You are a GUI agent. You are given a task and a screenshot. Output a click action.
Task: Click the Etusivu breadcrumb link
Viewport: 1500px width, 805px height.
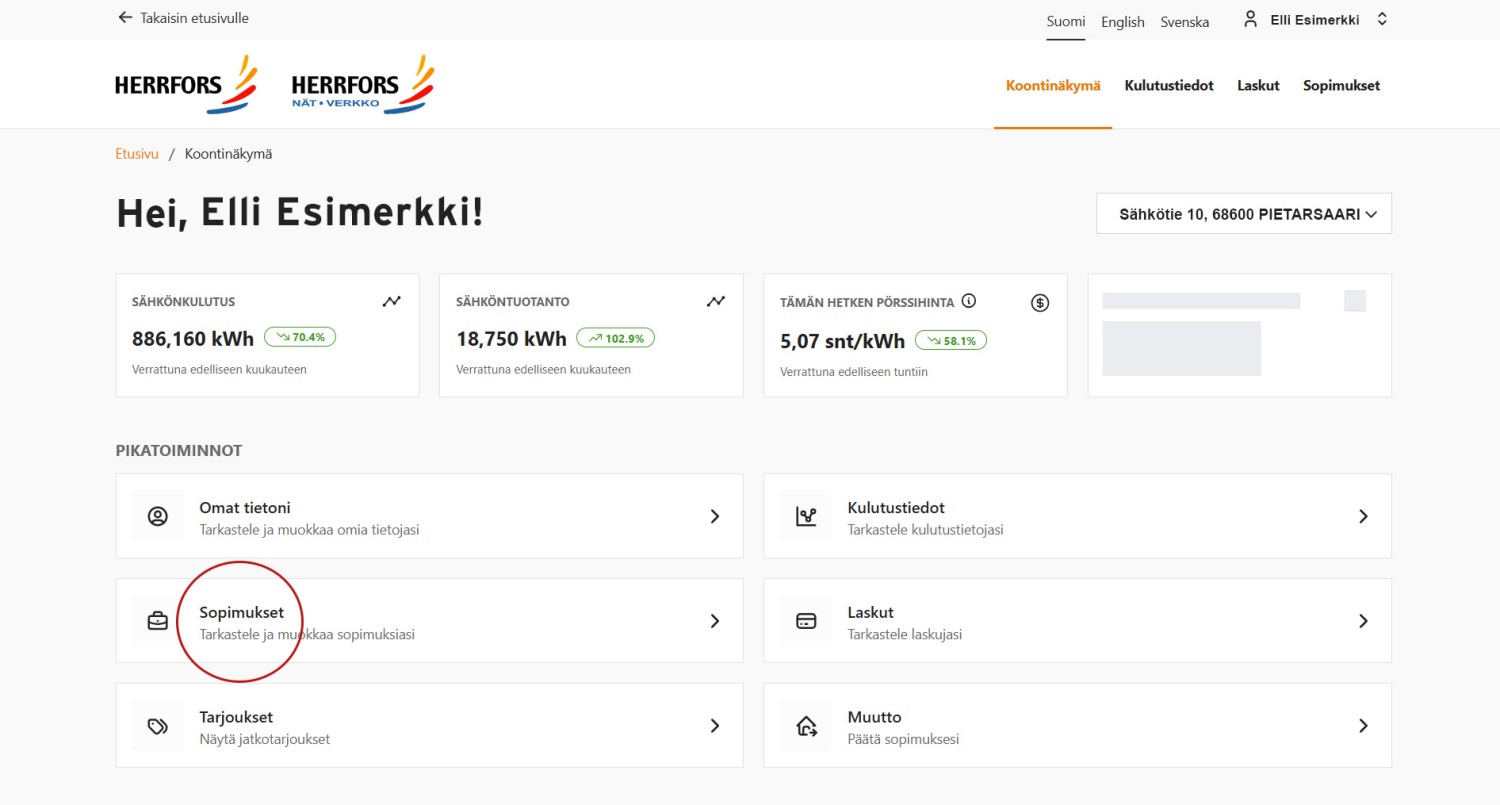137,154
